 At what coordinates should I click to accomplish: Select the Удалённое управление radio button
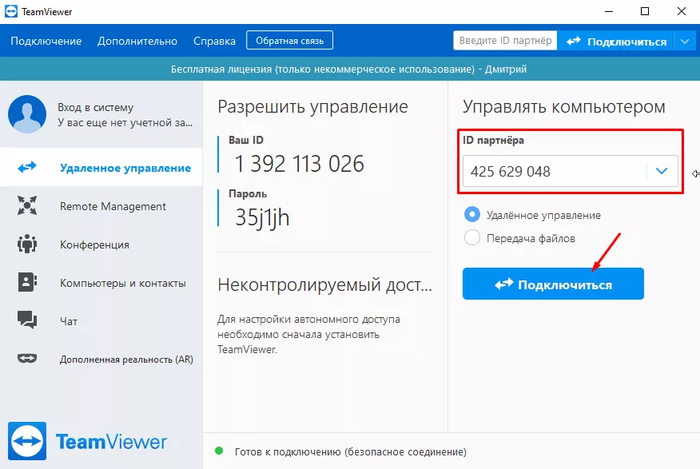click(x=473, y=214)
